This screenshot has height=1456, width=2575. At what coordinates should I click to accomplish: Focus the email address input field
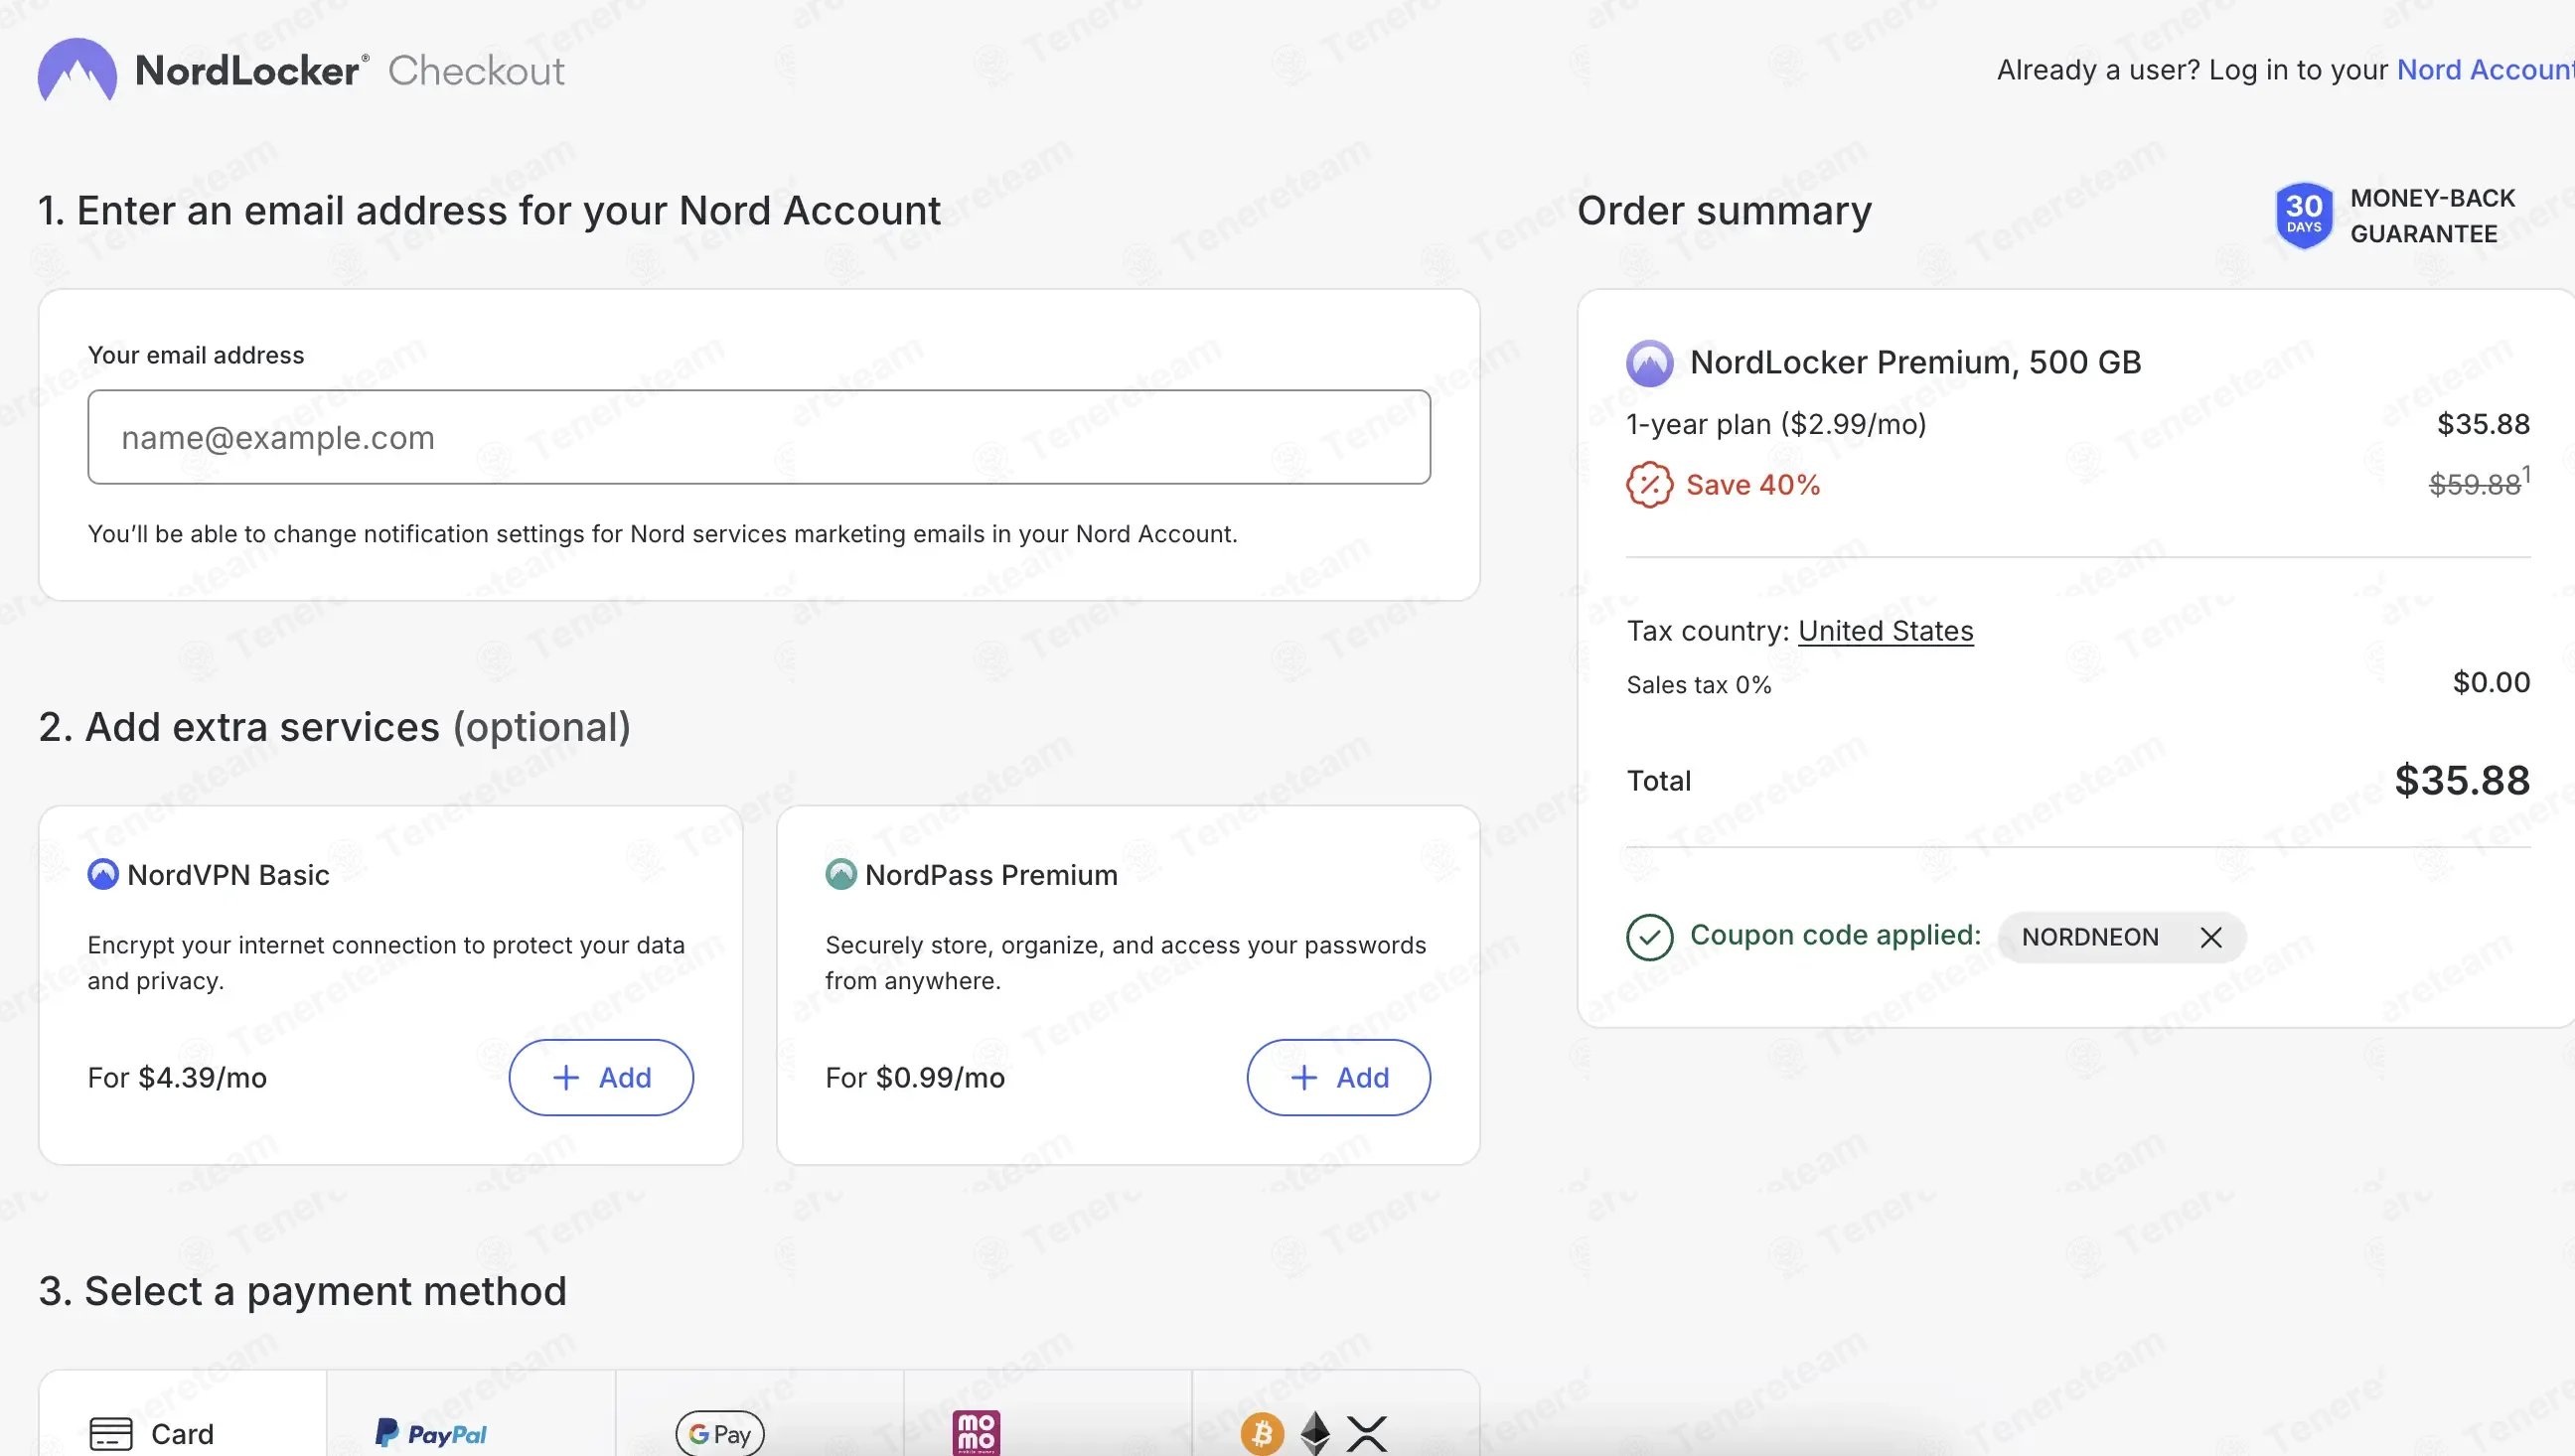(x=759, y=438)
